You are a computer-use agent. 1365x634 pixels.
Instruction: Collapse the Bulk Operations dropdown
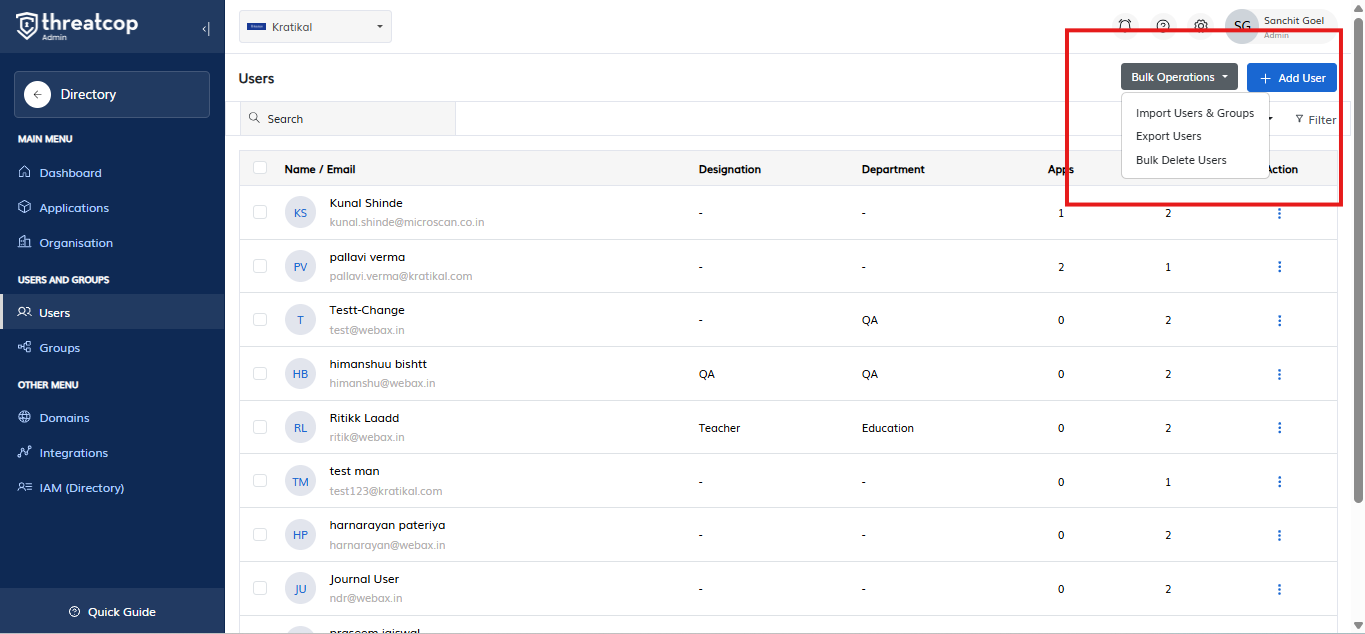tap(1179, 77)
